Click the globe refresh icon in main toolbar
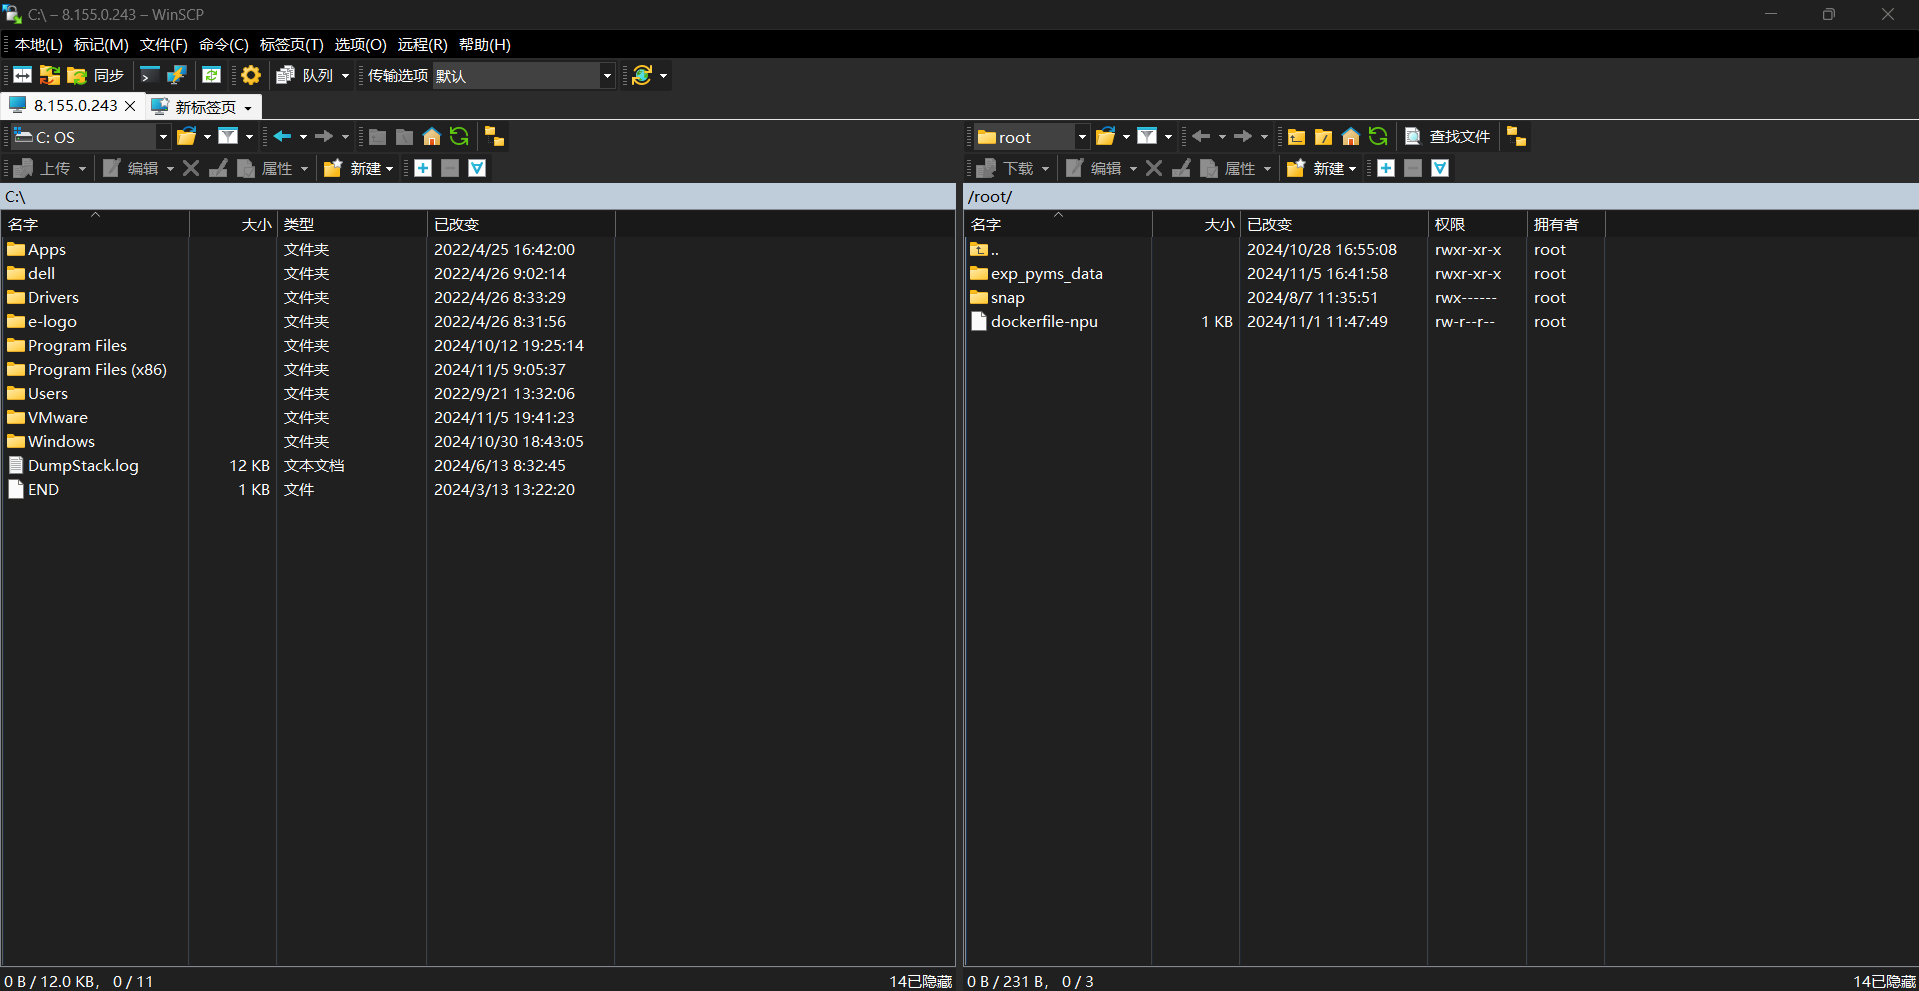The height and width of the screenshot is (991, 1919). pyautogui.click(x=642, y=75)
